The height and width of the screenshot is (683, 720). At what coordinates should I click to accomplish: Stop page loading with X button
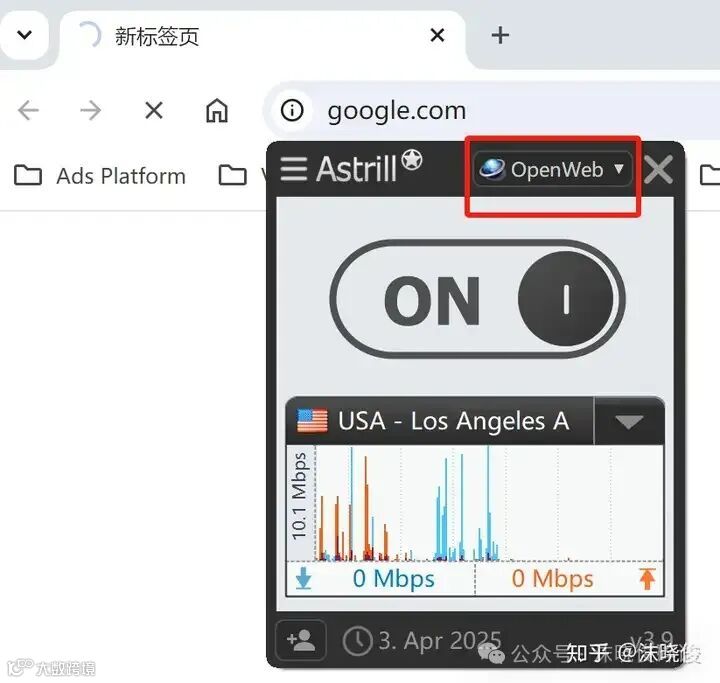(x=153, y=110)
